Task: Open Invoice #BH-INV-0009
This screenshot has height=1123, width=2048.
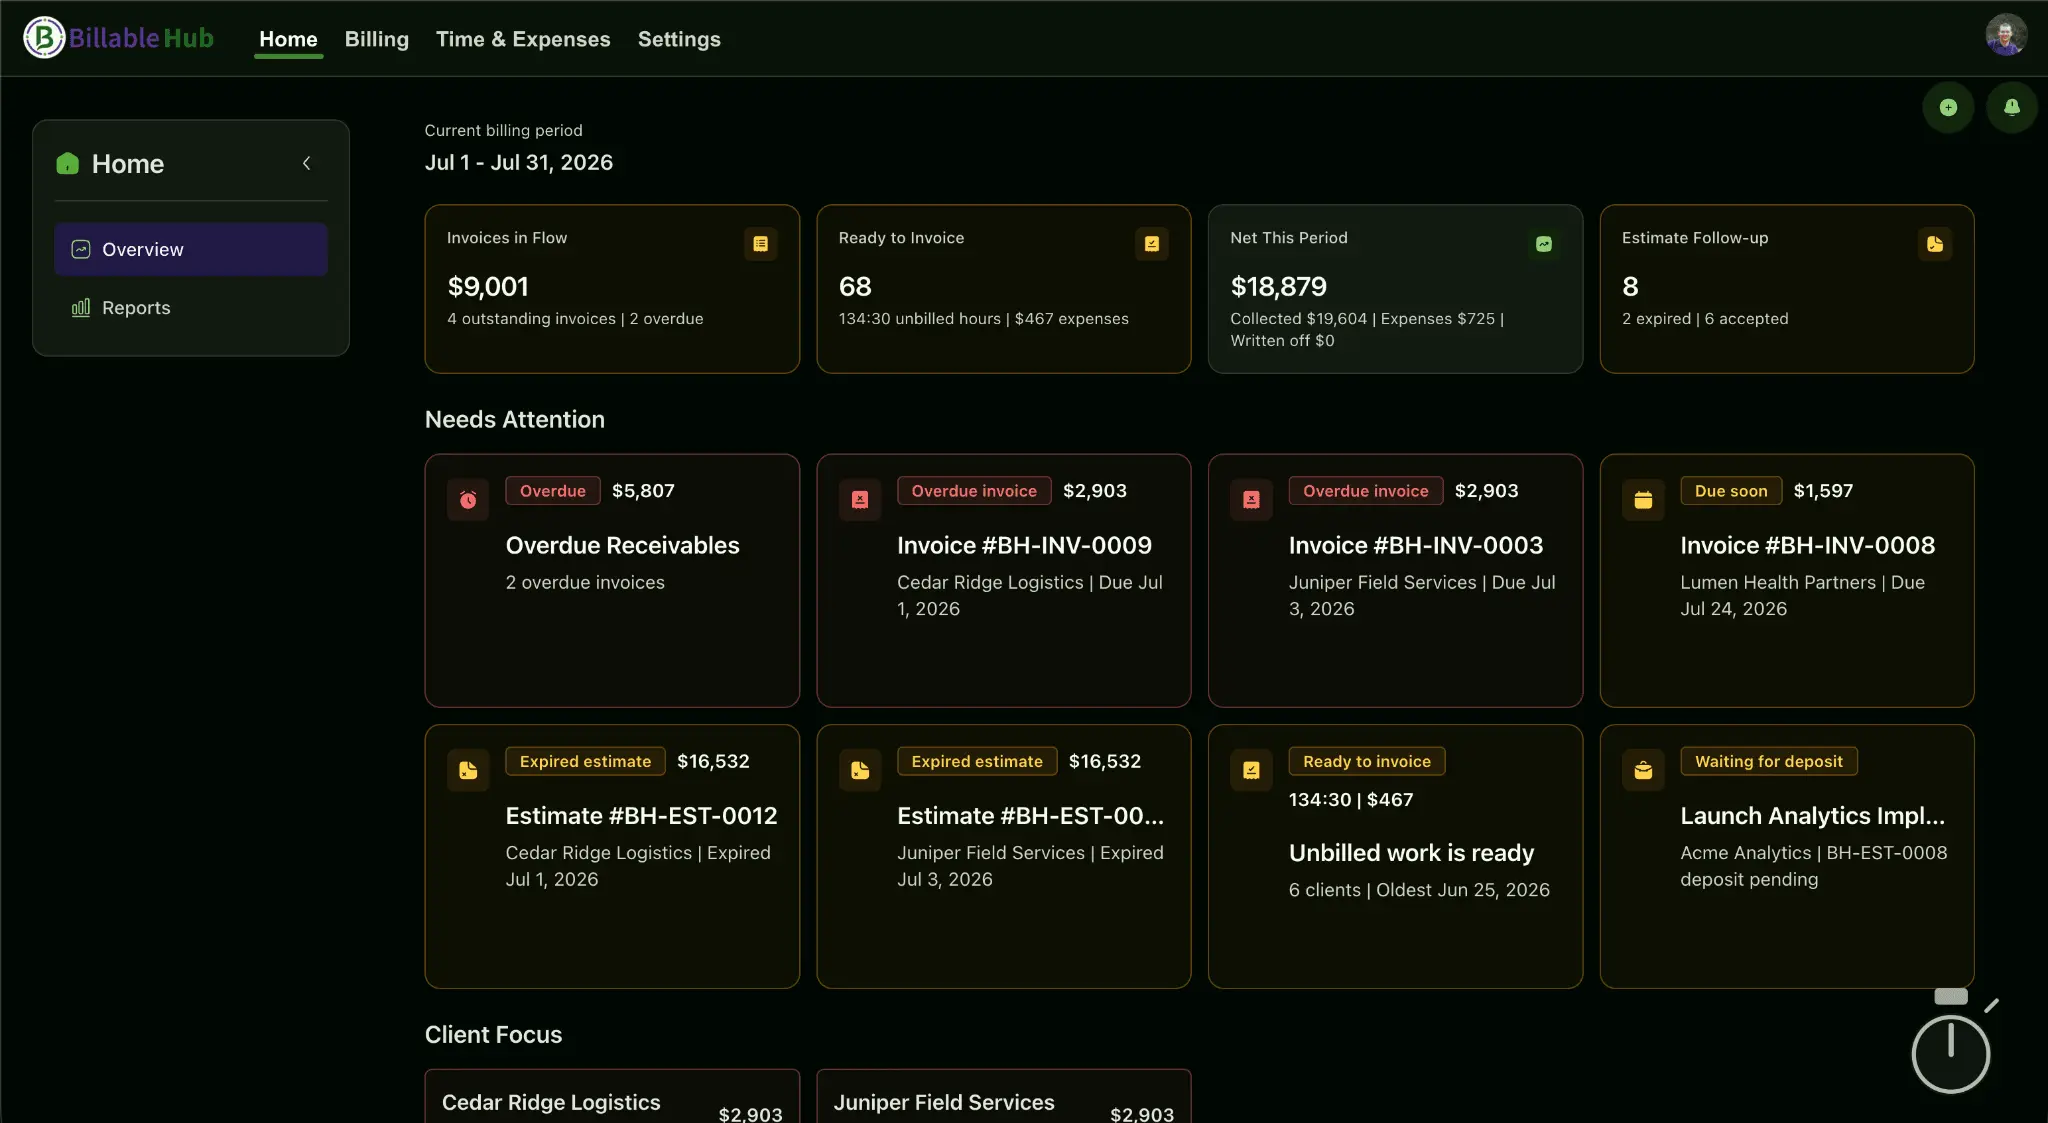Action: (1024, 545)
